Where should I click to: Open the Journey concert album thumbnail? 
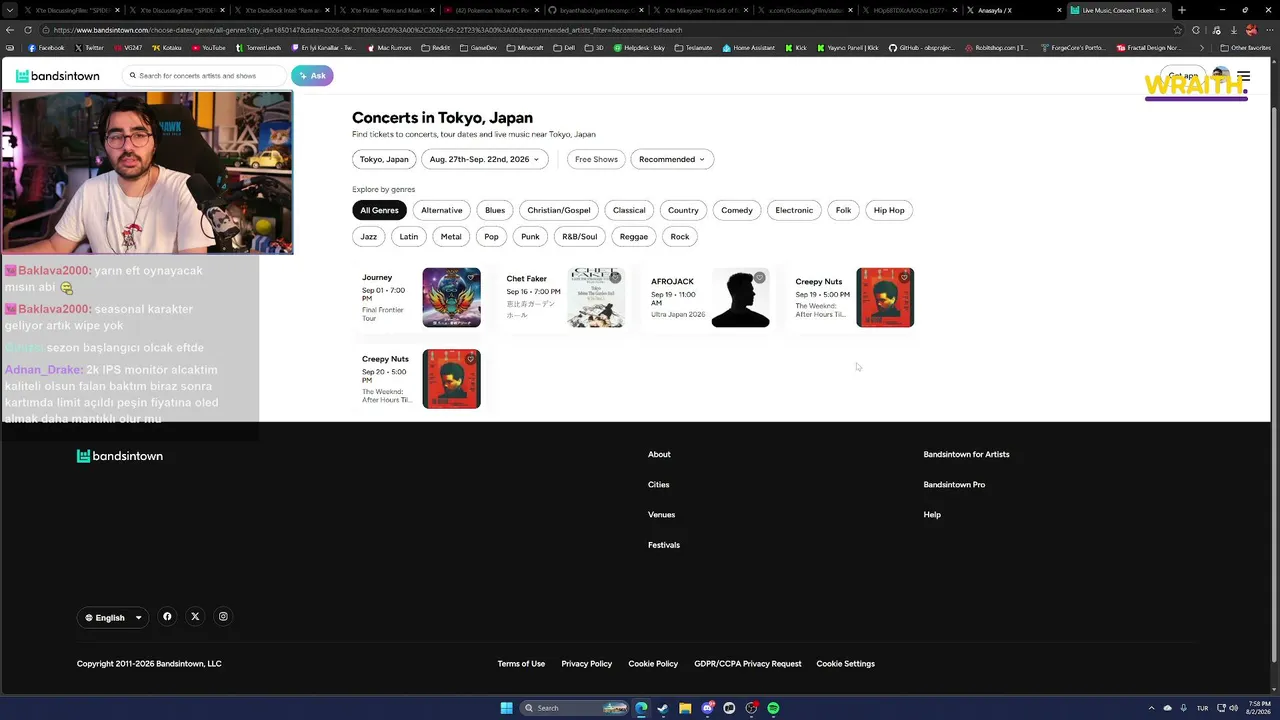[x=451, y=298]
